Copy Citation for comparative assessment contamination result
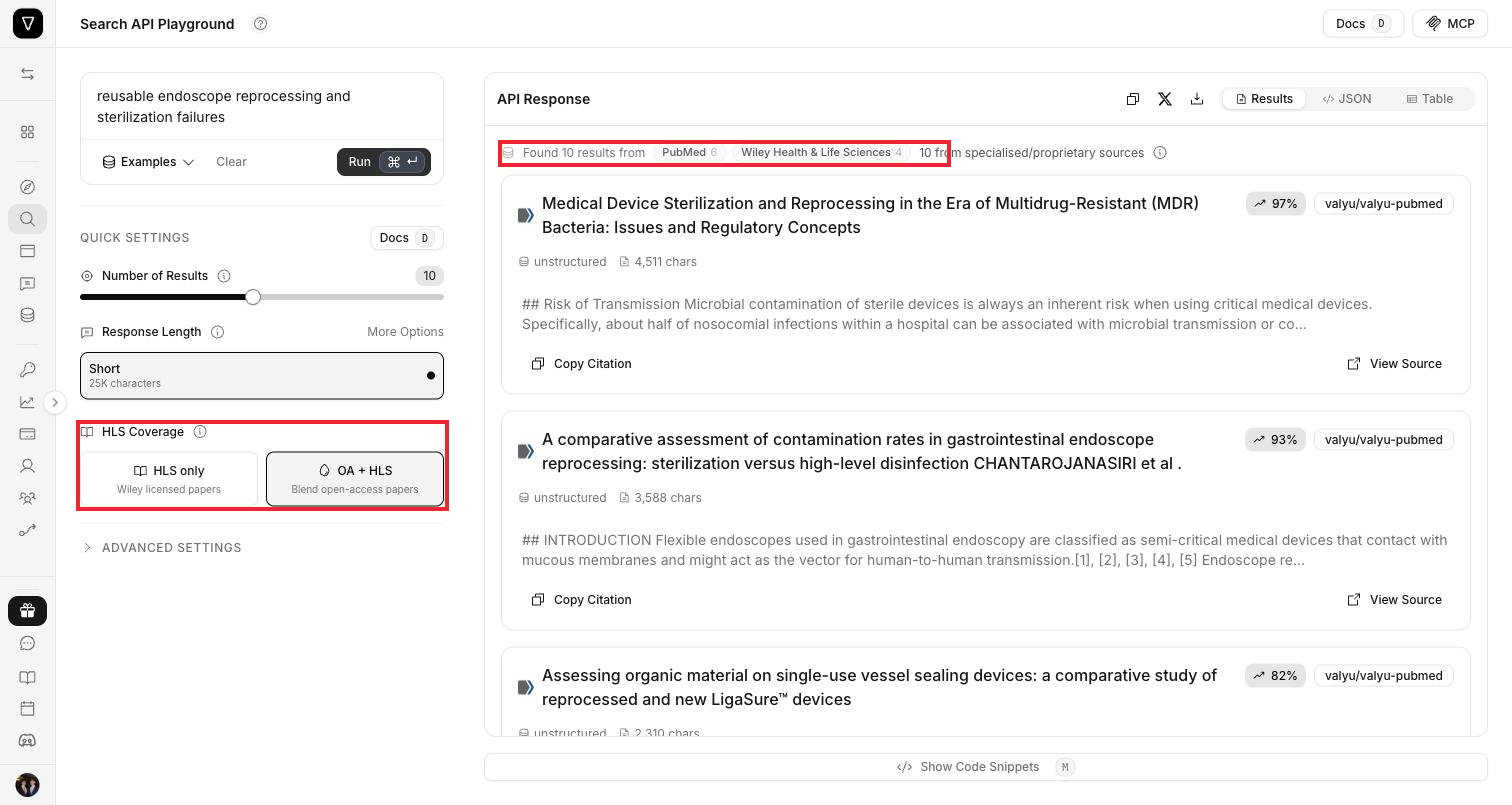The image size is (1512, 805). (582, 600)
